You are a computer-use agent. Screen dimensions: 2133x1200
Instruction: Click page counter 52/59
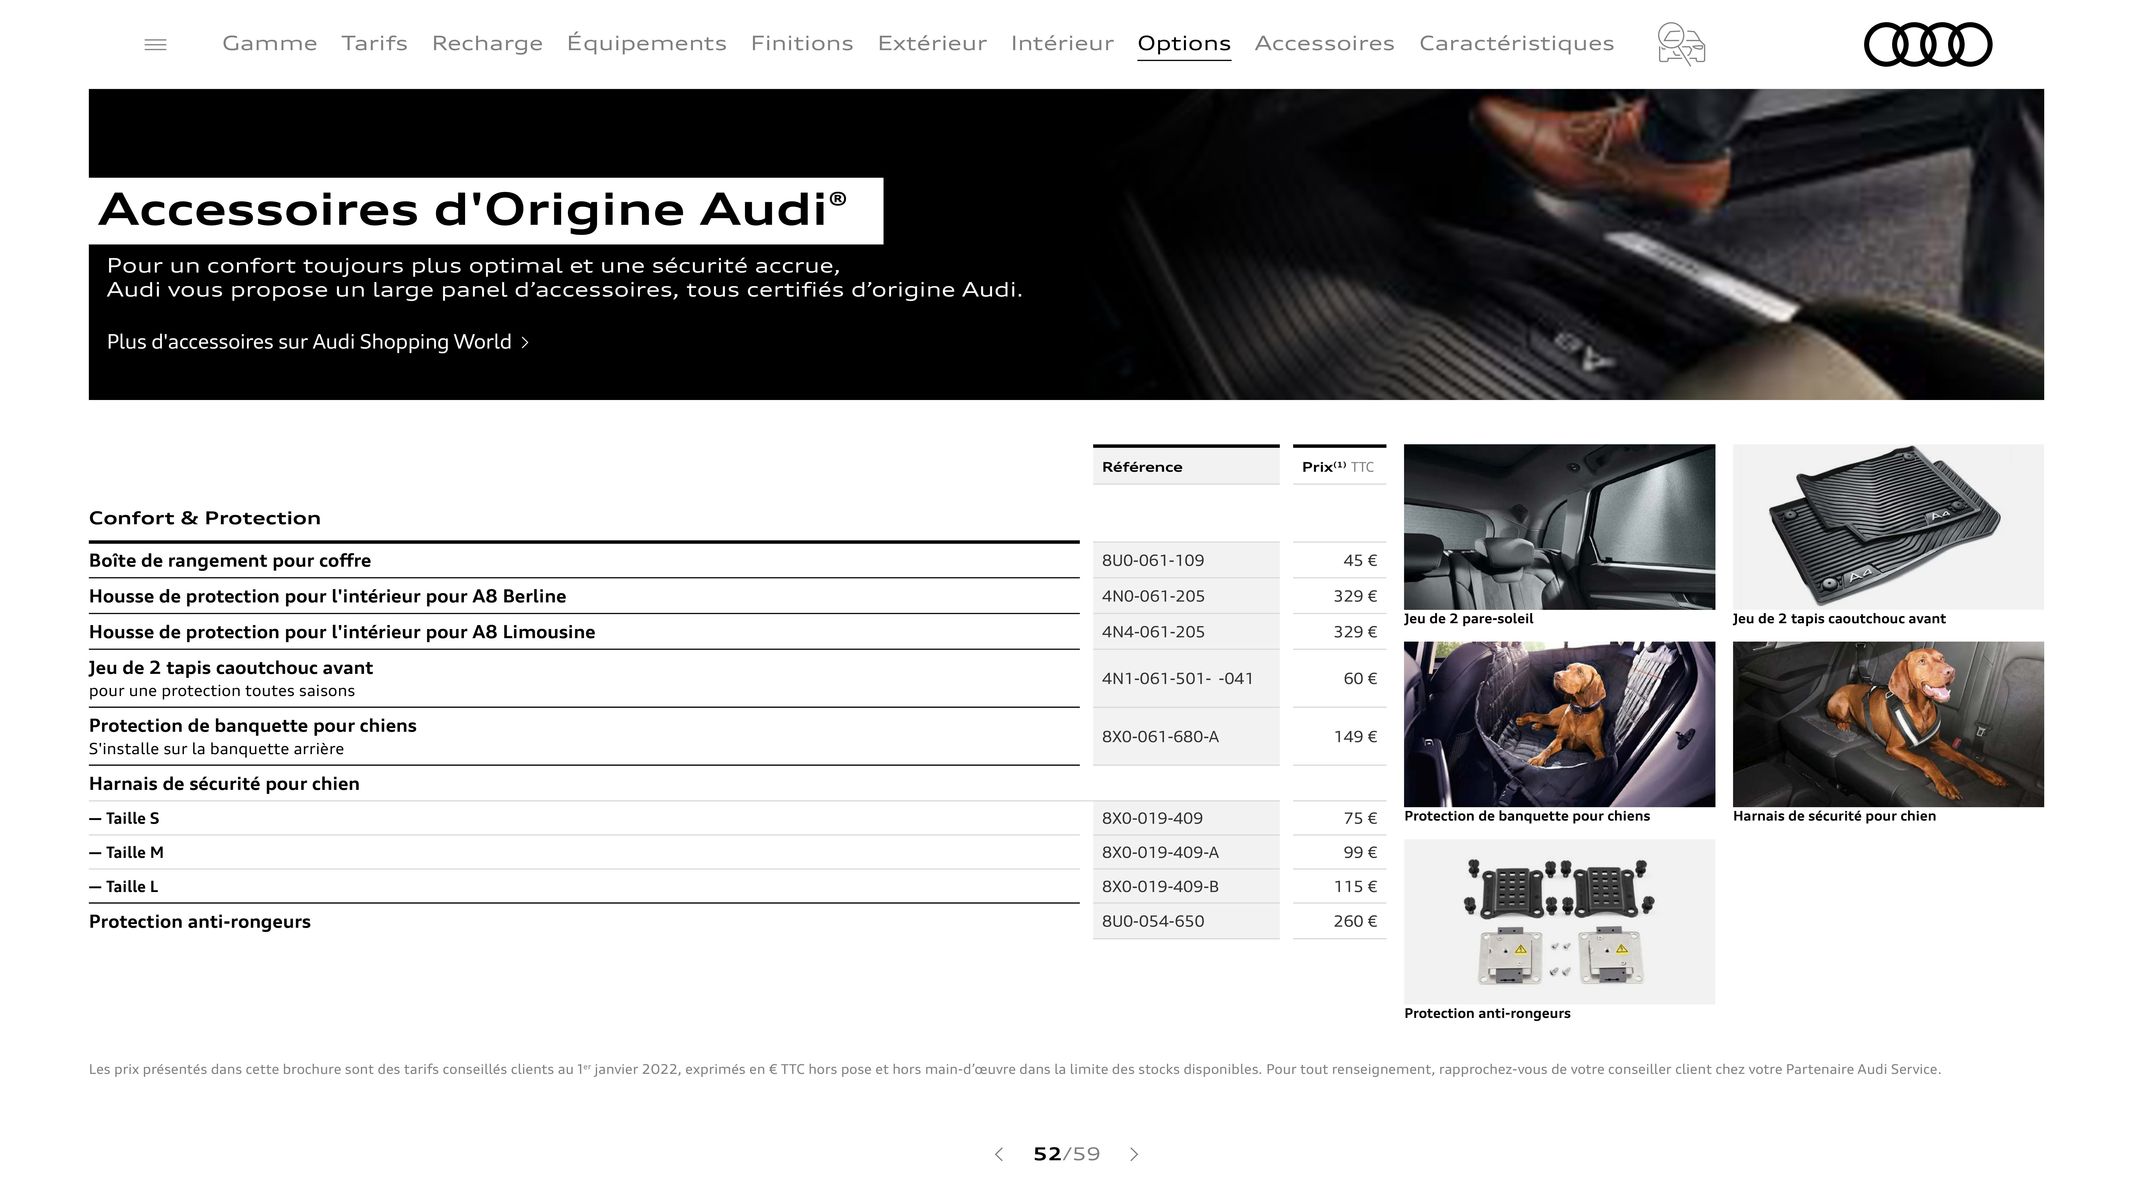click(x=1066, y=1154)
